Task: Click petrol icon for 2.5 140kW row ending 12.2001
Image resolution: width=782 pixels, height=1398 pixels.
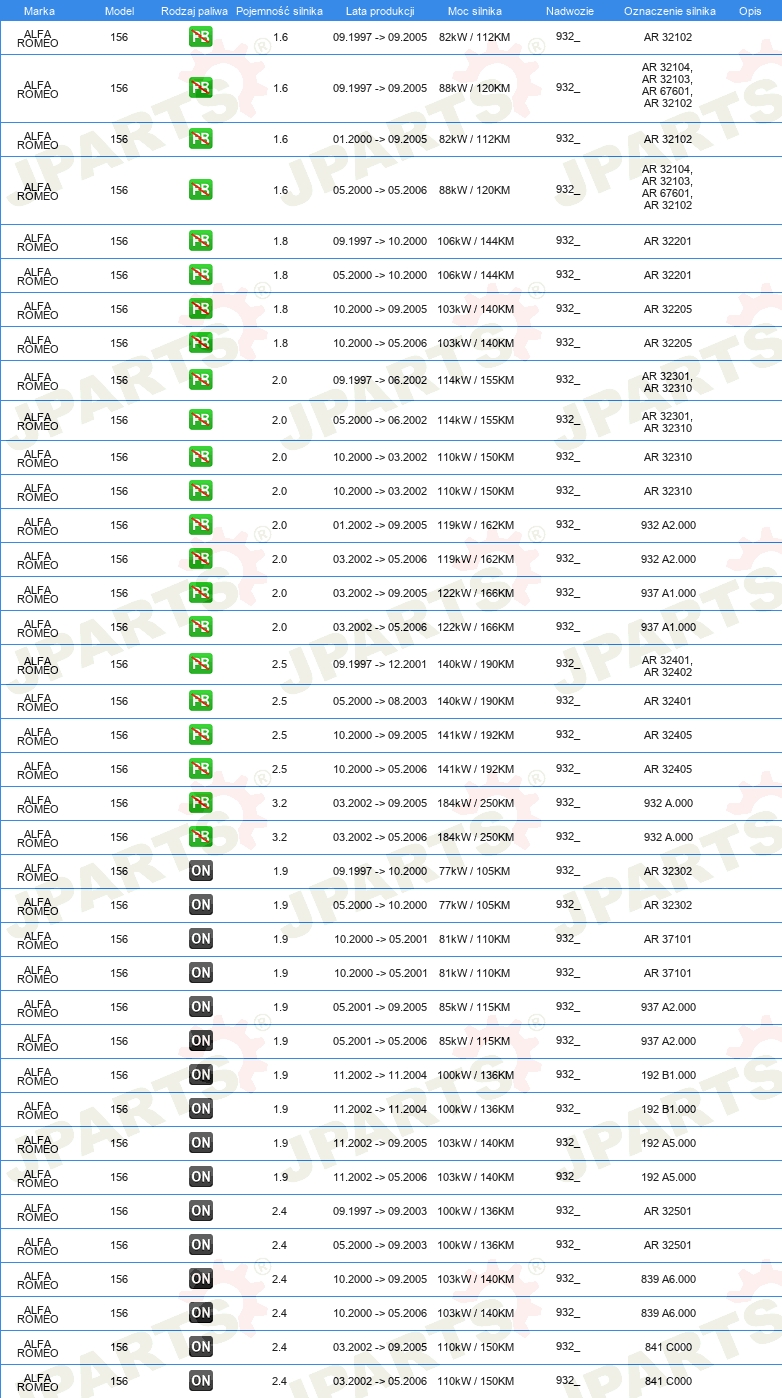Action: pos(200,664)
